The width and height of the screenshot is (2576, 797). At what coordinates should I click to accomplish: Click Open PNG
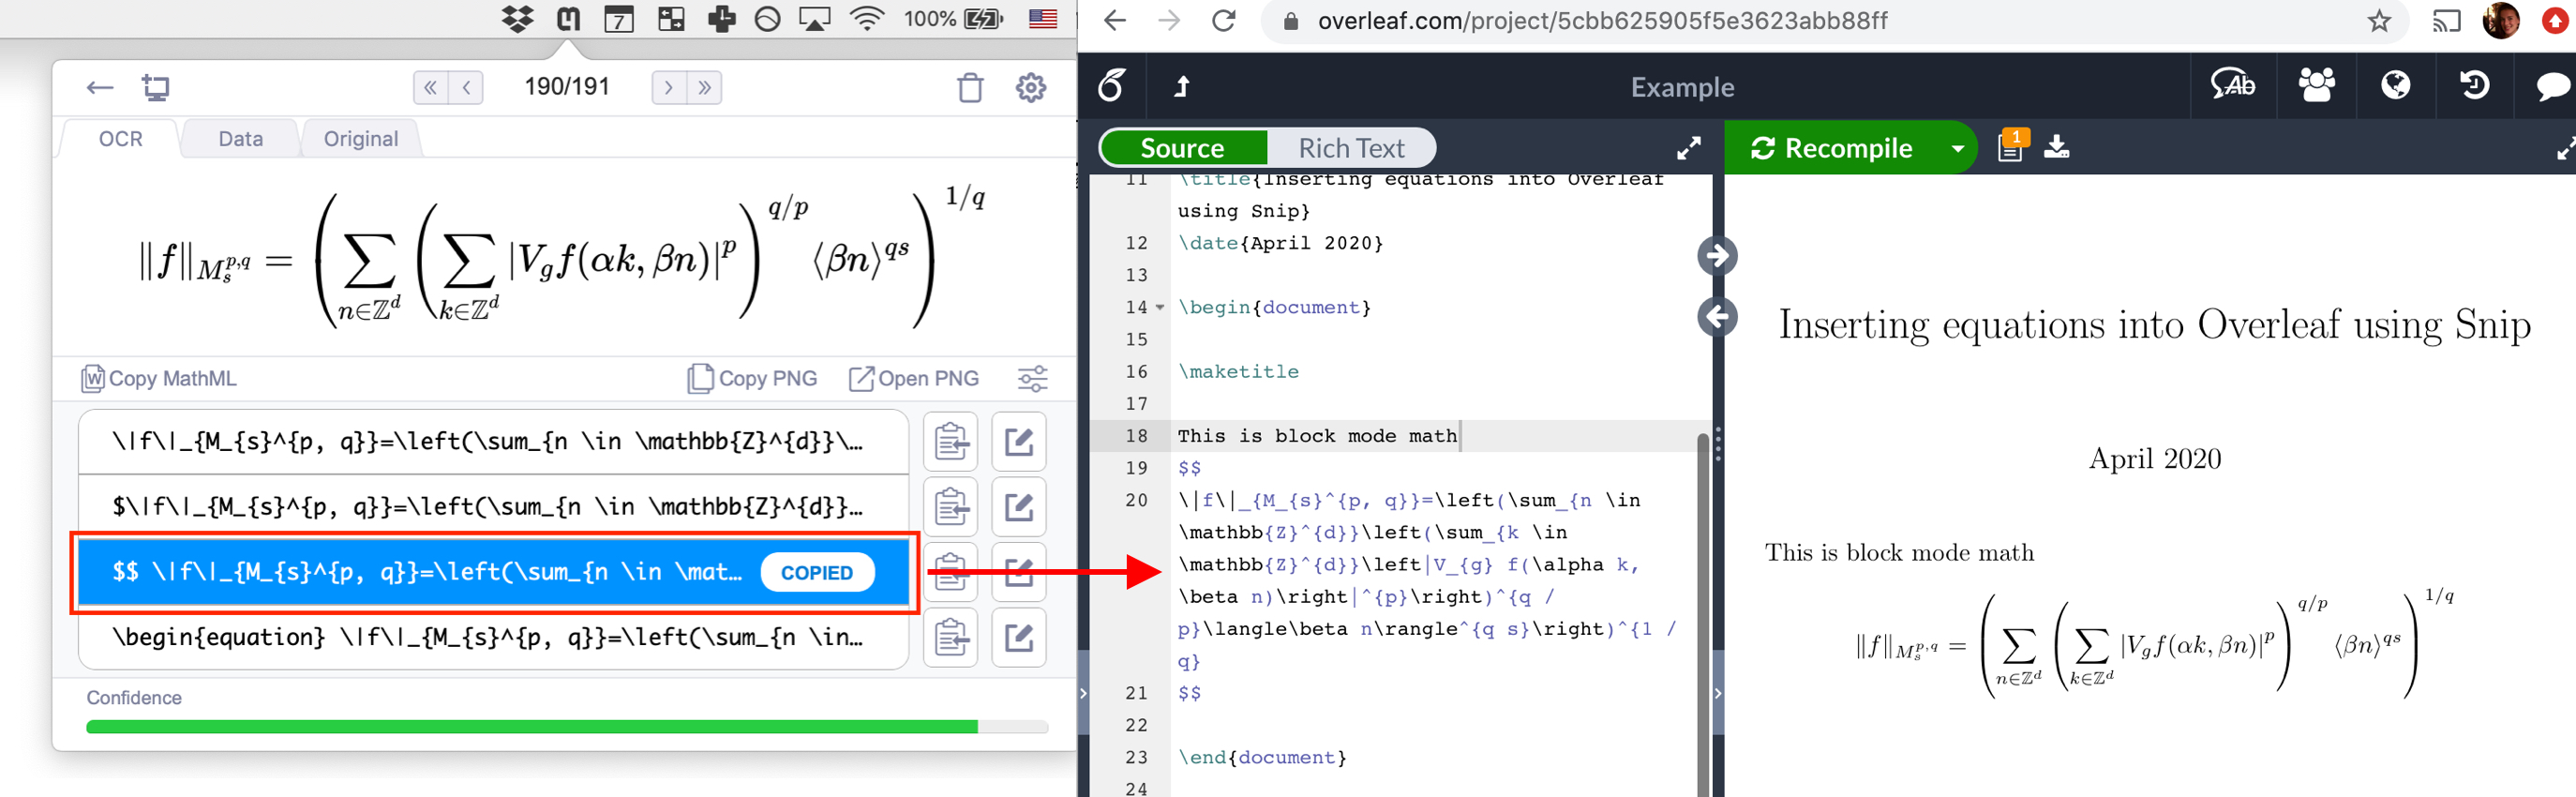coord(914,379)
